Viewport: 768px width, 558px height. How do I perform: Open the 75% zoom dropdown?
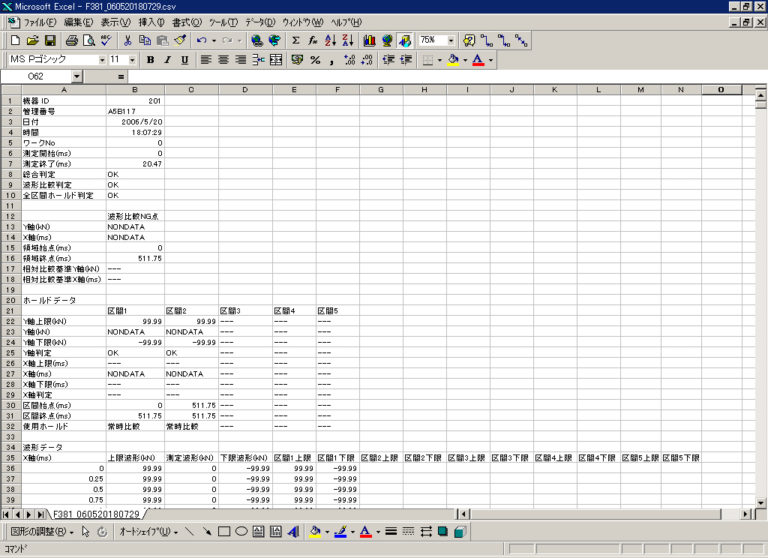451,41
